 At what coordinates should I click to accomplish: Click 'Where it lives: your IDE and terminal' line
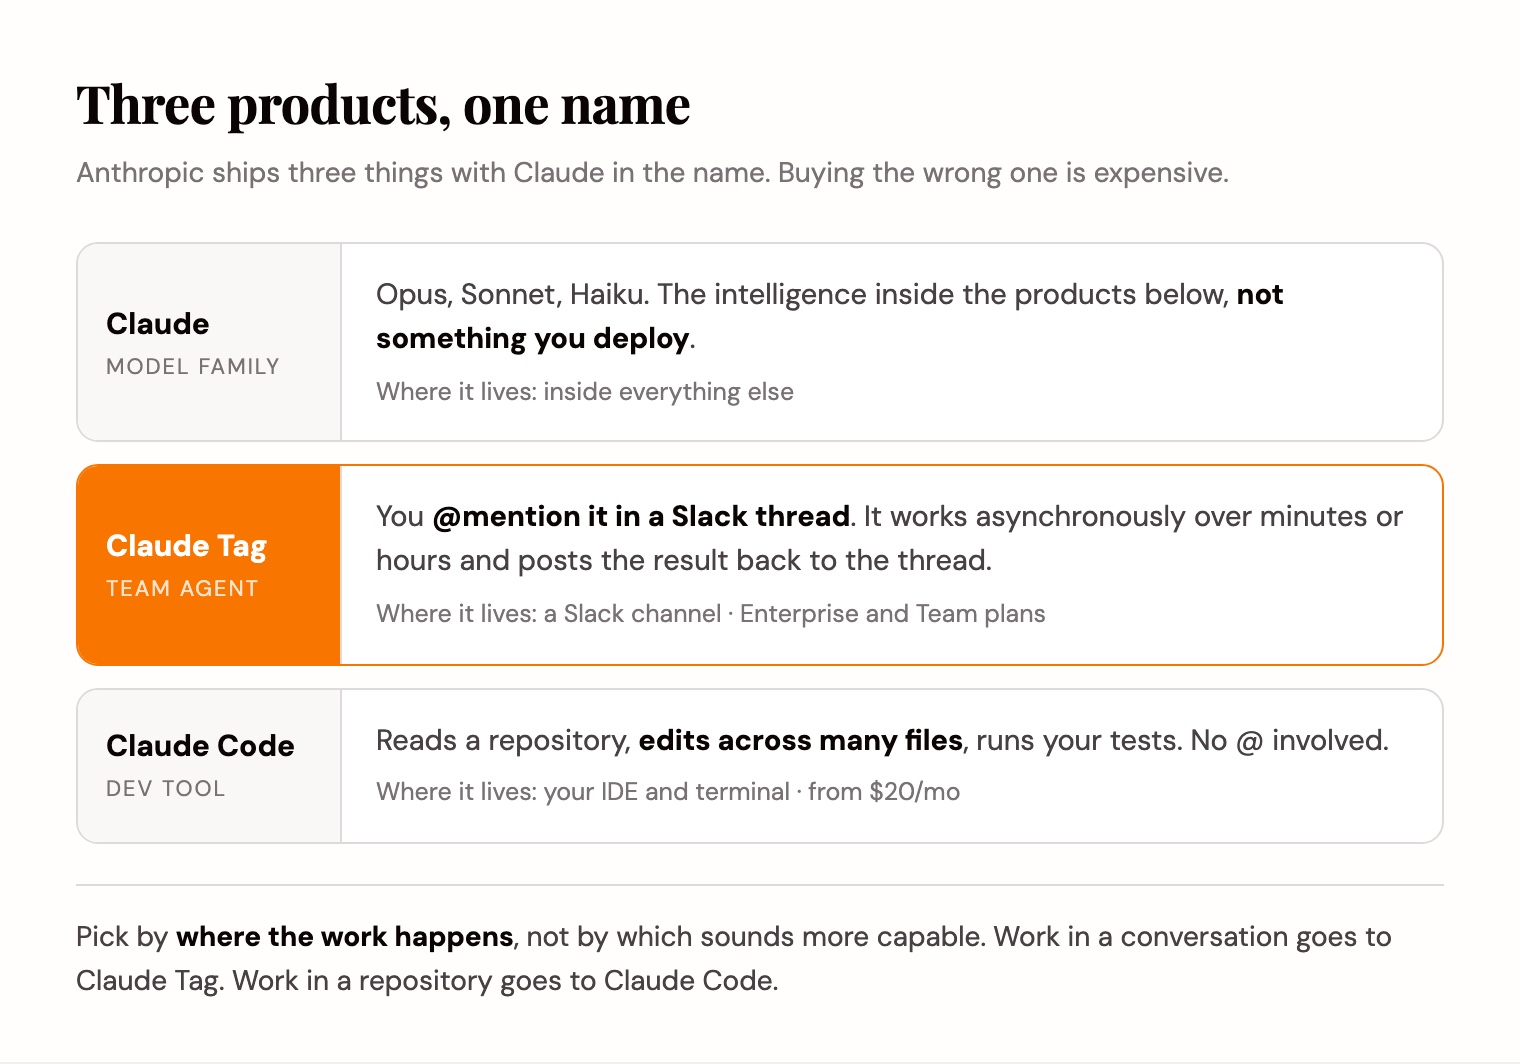pos(667,791)
